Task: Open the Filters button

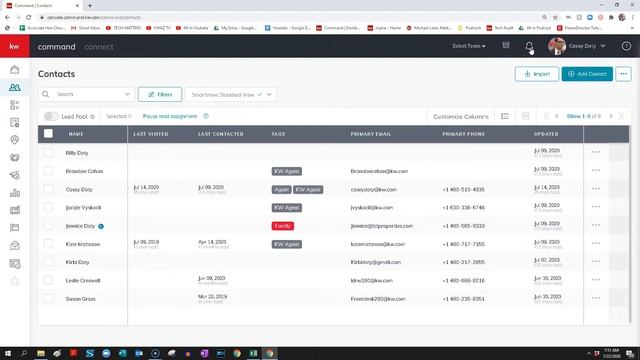Action: 160,95
